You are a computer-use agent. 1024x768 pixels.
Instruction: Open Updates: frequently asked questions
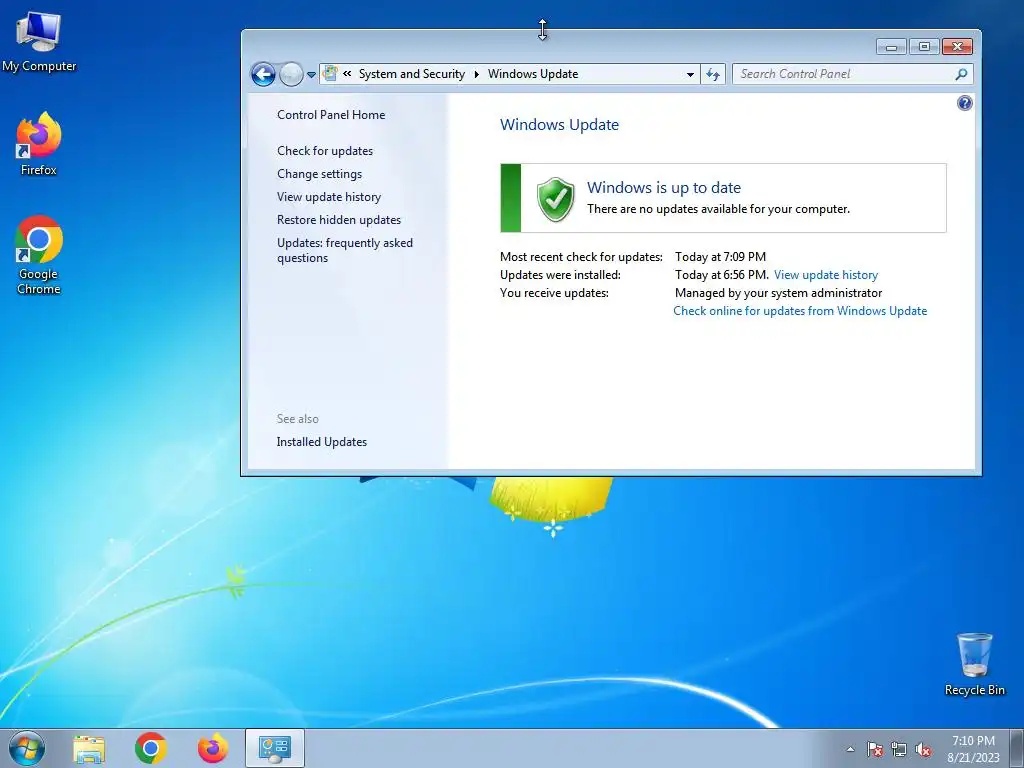345,250
